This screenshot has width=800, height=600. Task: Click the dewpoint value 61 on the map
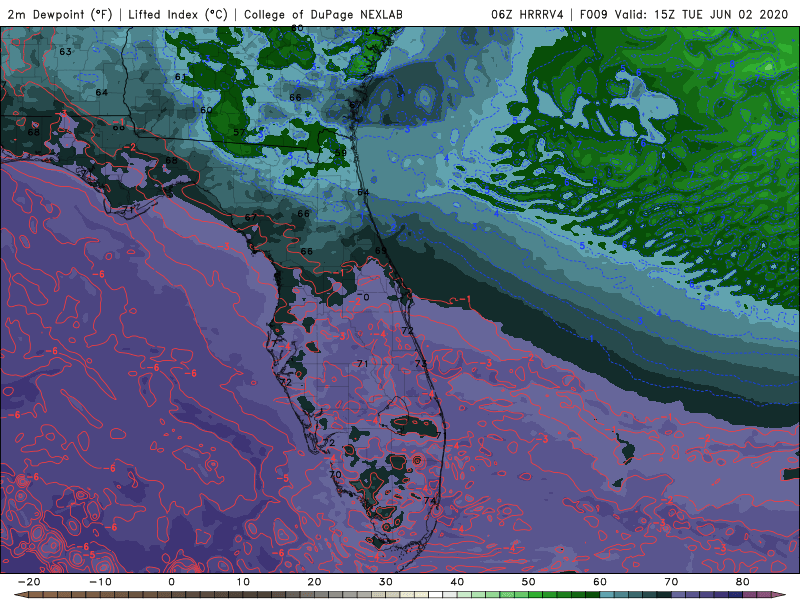pos(181,77)
